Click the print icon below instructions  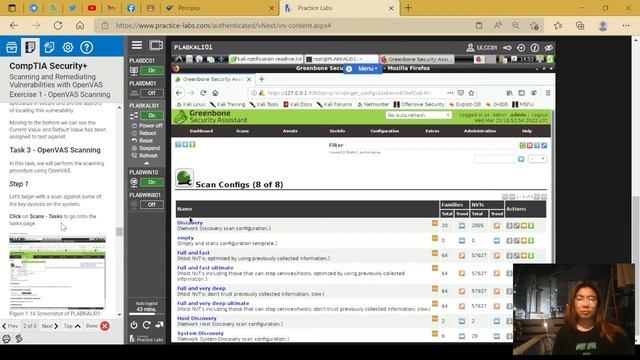7,338
